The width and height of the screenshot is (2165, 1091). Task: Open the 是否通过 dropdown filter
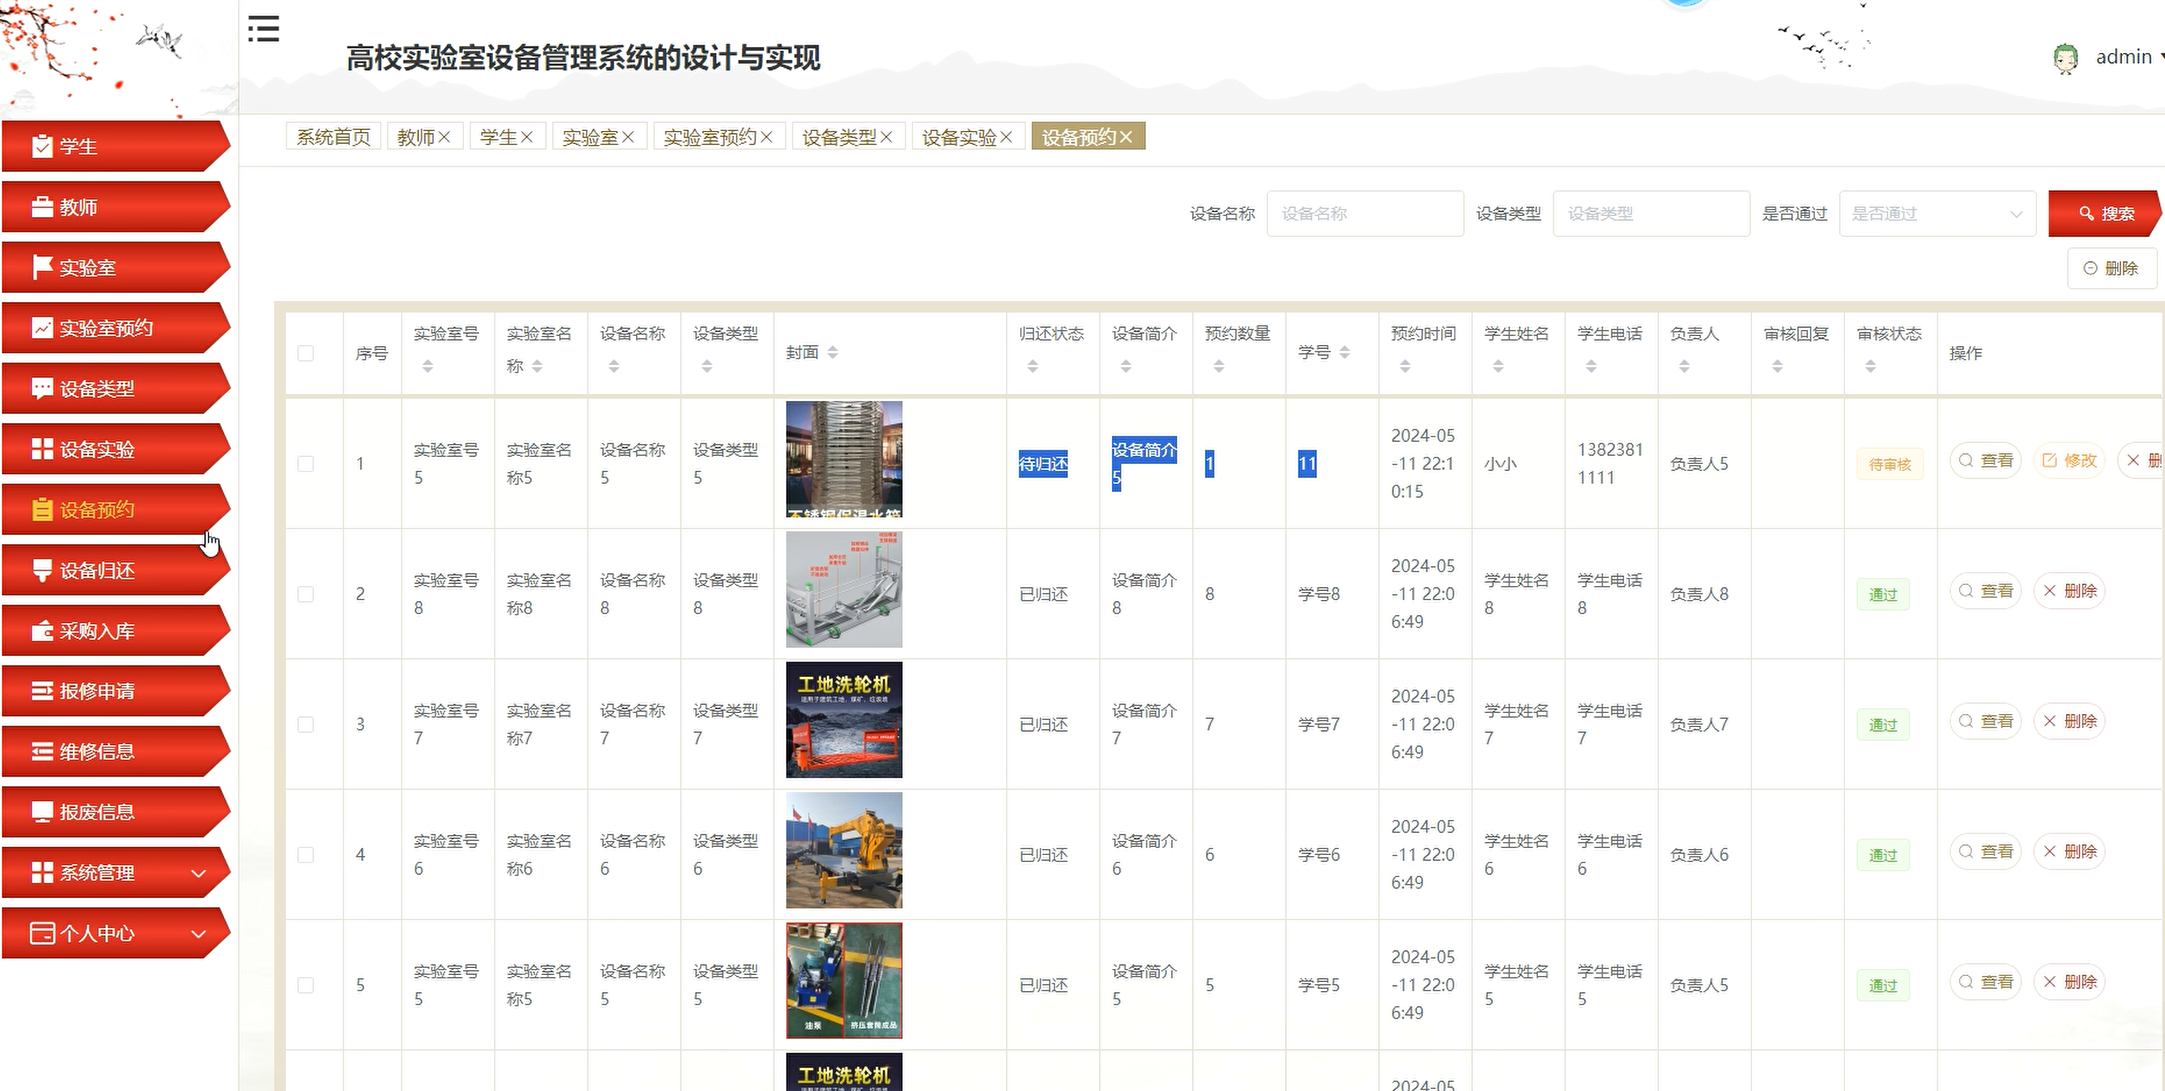(x=1937, y=213)
